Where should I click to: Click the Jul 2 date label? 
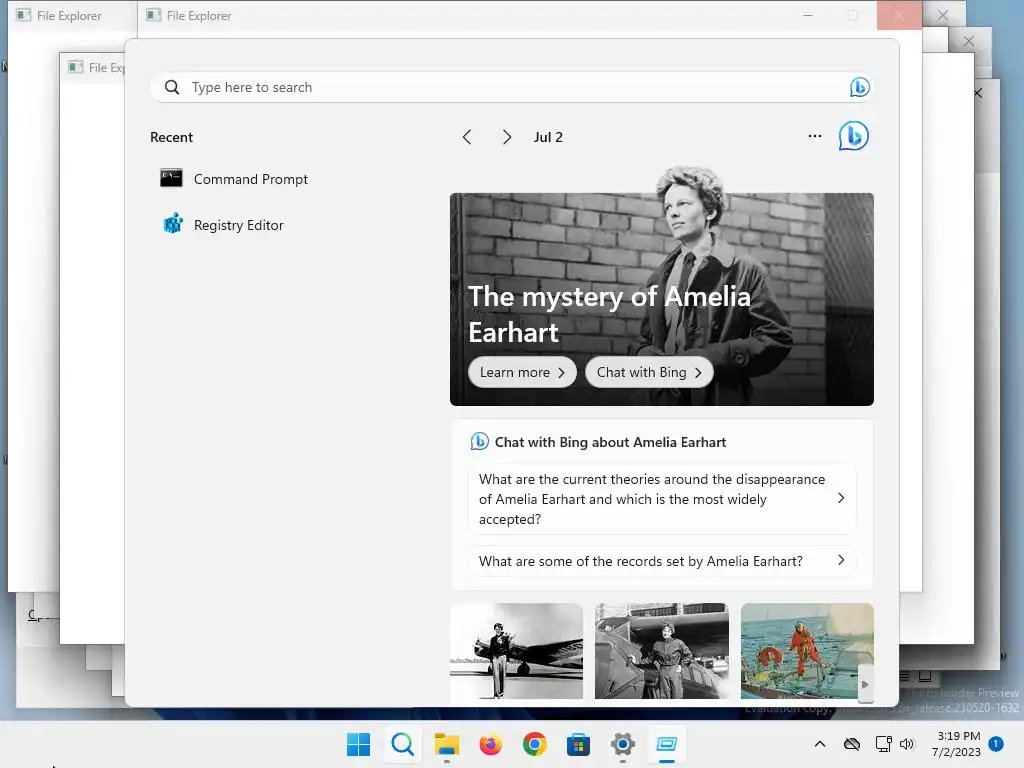(548, 137)
